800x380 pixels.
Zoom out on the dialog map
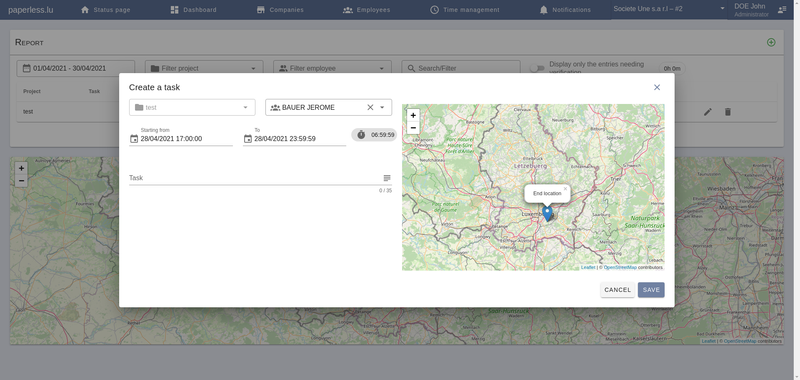pyautogui.click(x=413, y=128)
